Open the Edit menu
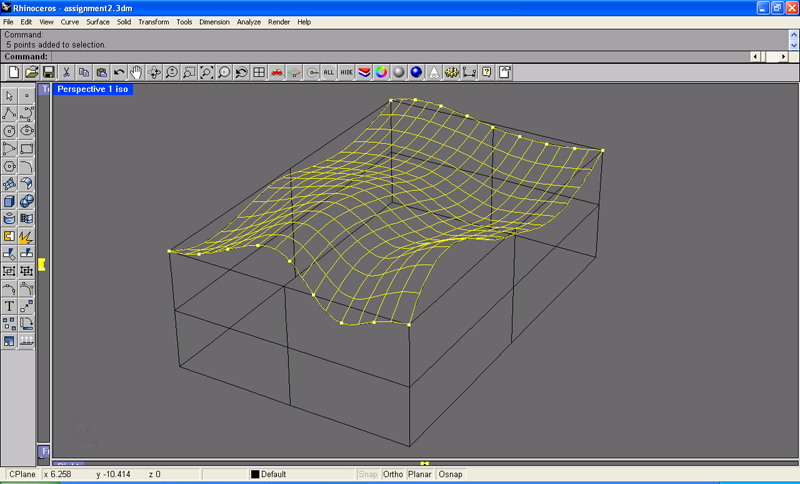The image size is (800, 484). pos(26,22)
